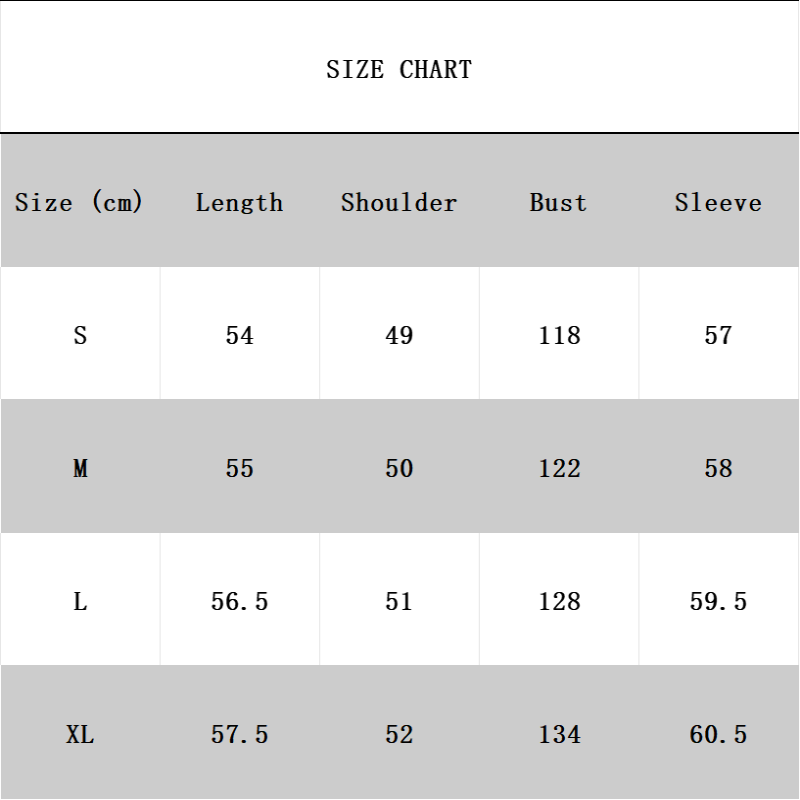Select the Shoulder value 52

click(x=399, y=734)
